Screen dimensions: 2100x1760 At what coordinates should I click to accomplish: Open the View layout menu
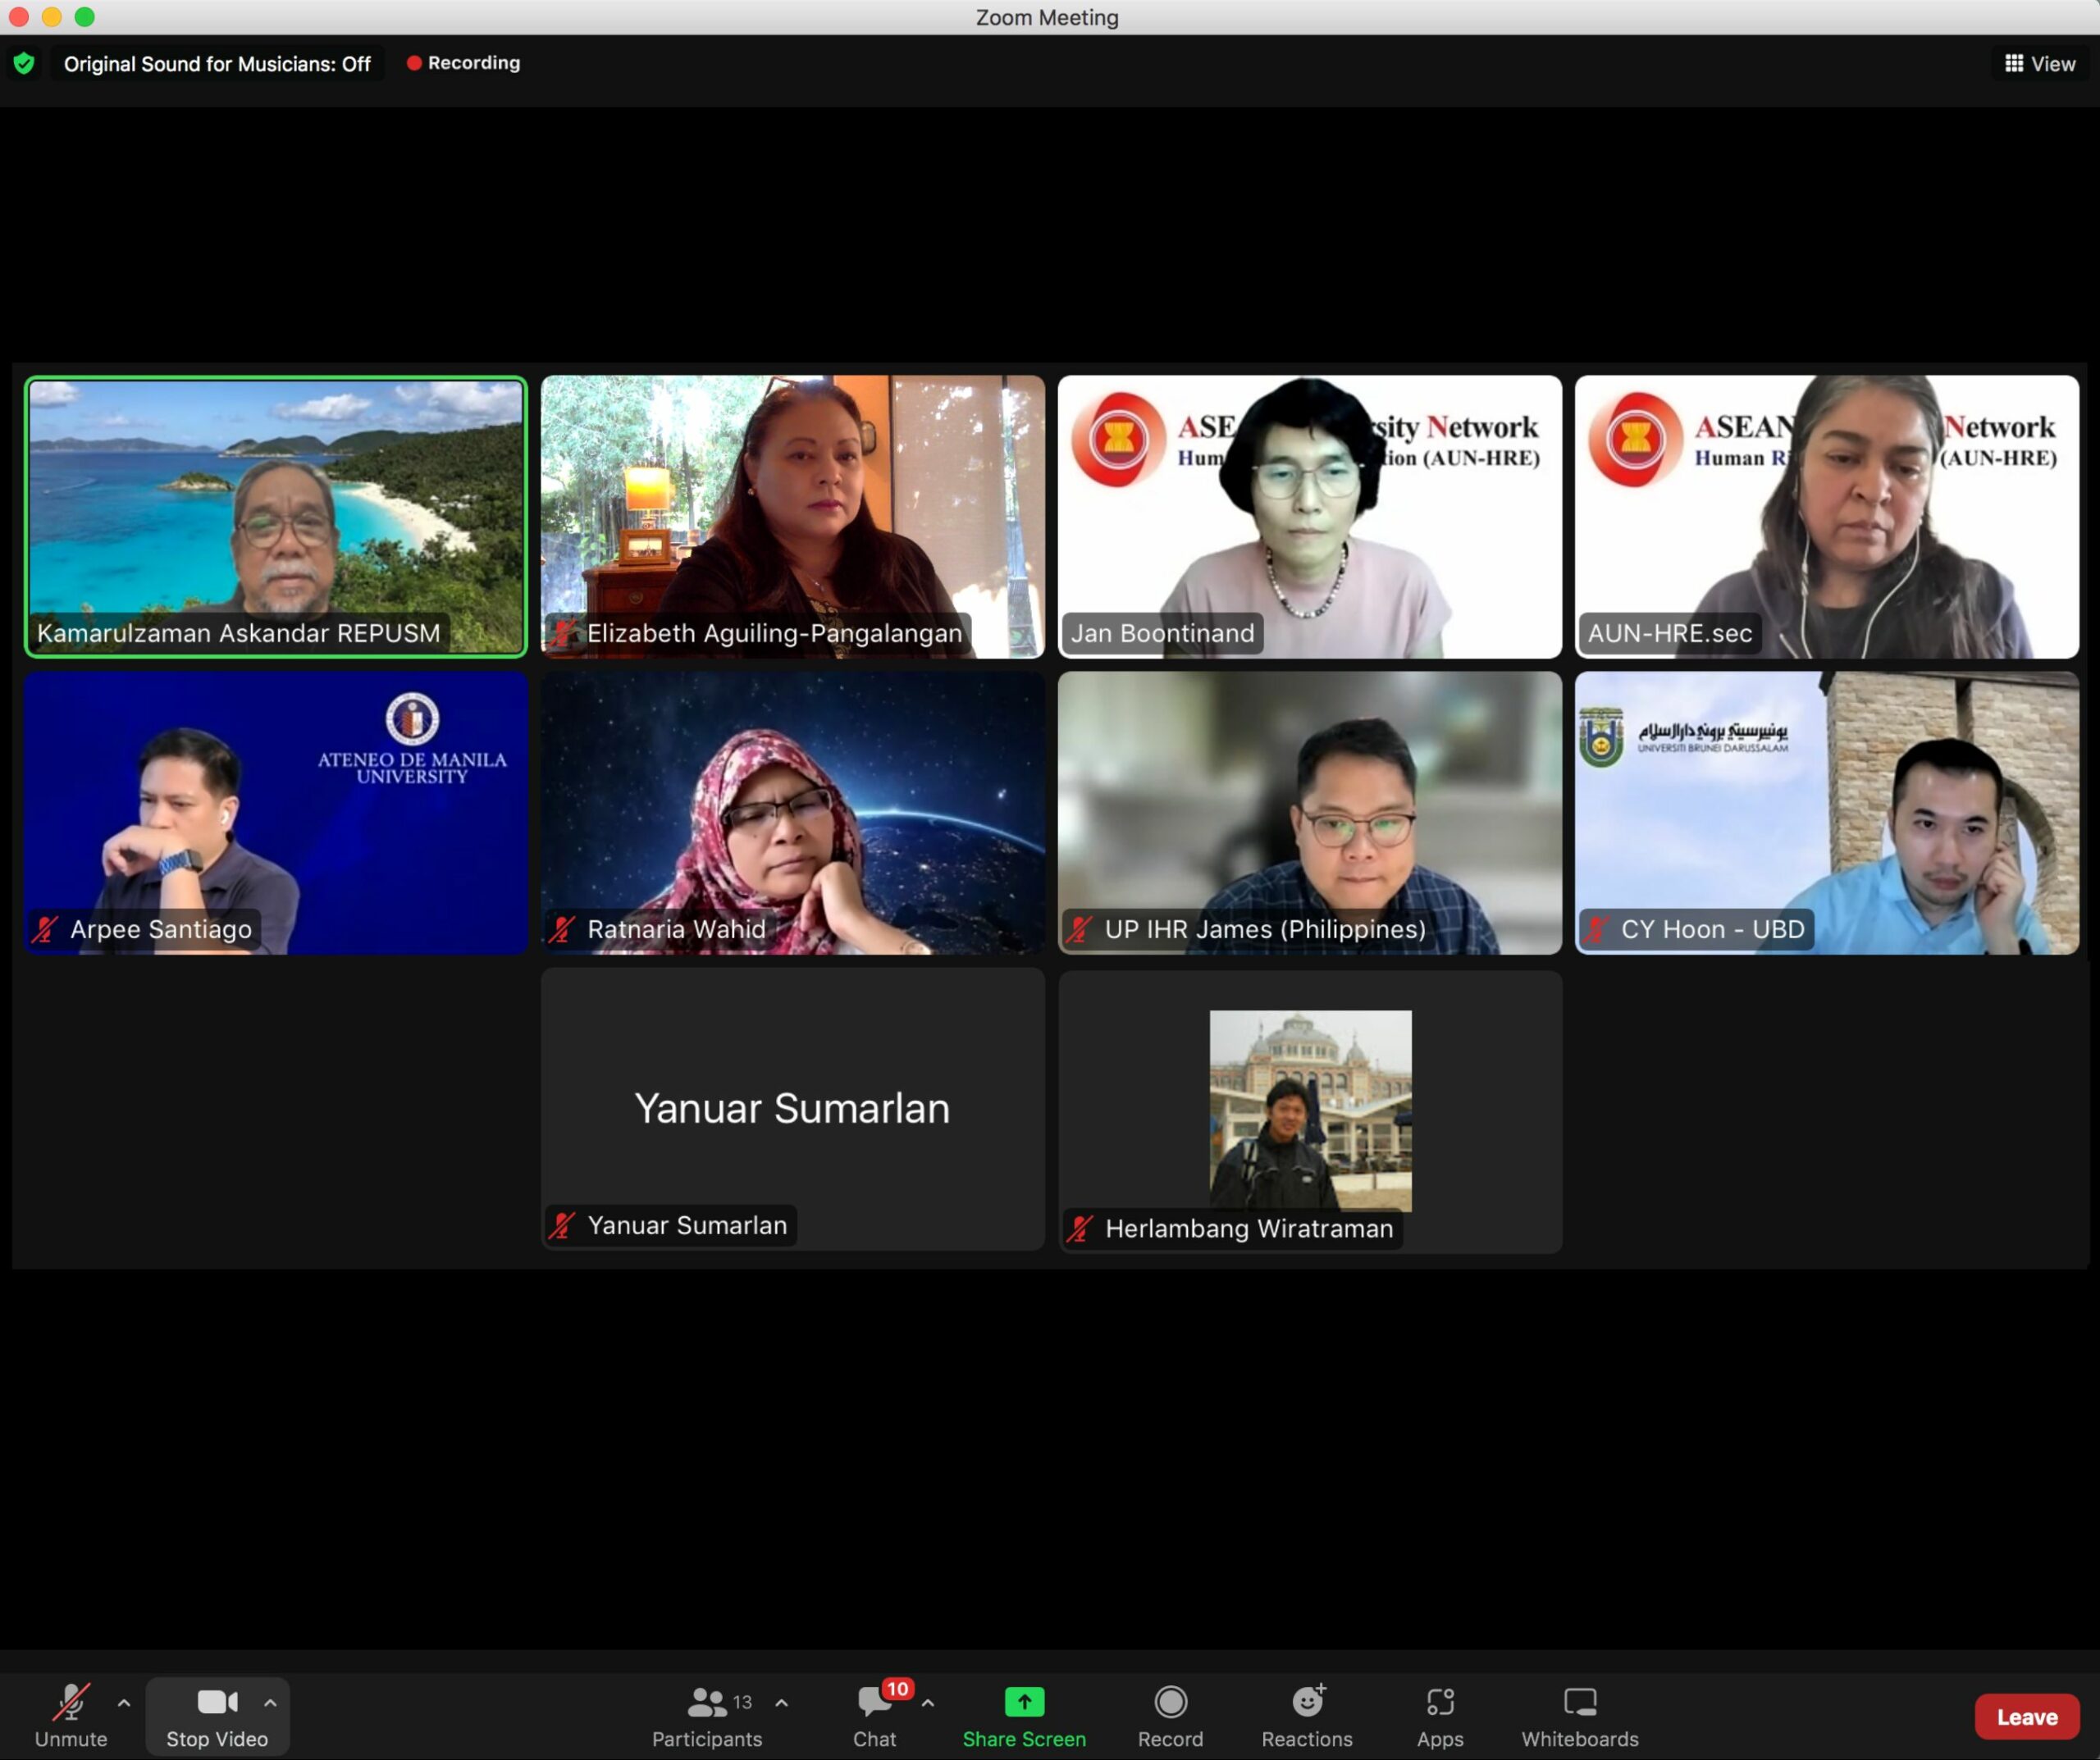click(x=2040, y=64)
